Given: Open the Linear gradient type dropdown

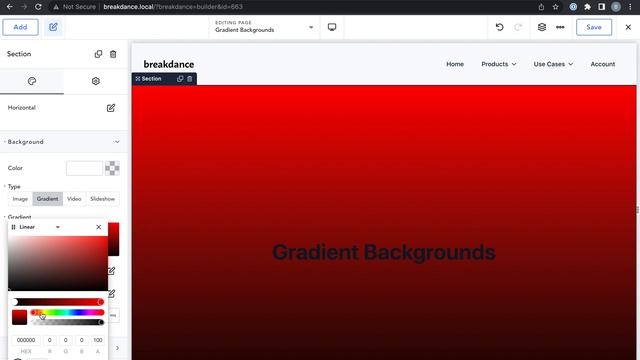Looking at the screenshot, I should click(40, 227).
